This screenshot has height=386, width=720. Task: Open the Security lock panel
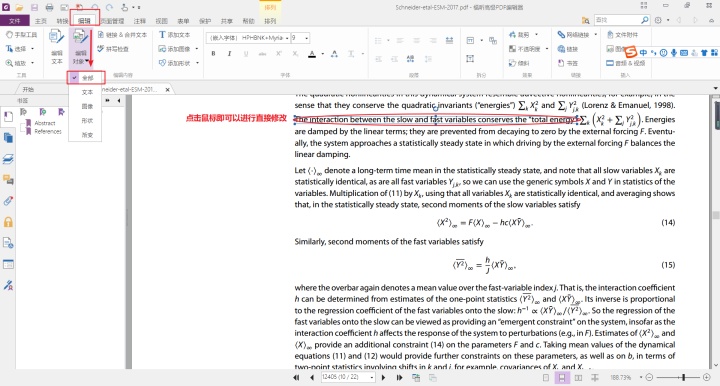pyautogui.click(x=8, y=222)
